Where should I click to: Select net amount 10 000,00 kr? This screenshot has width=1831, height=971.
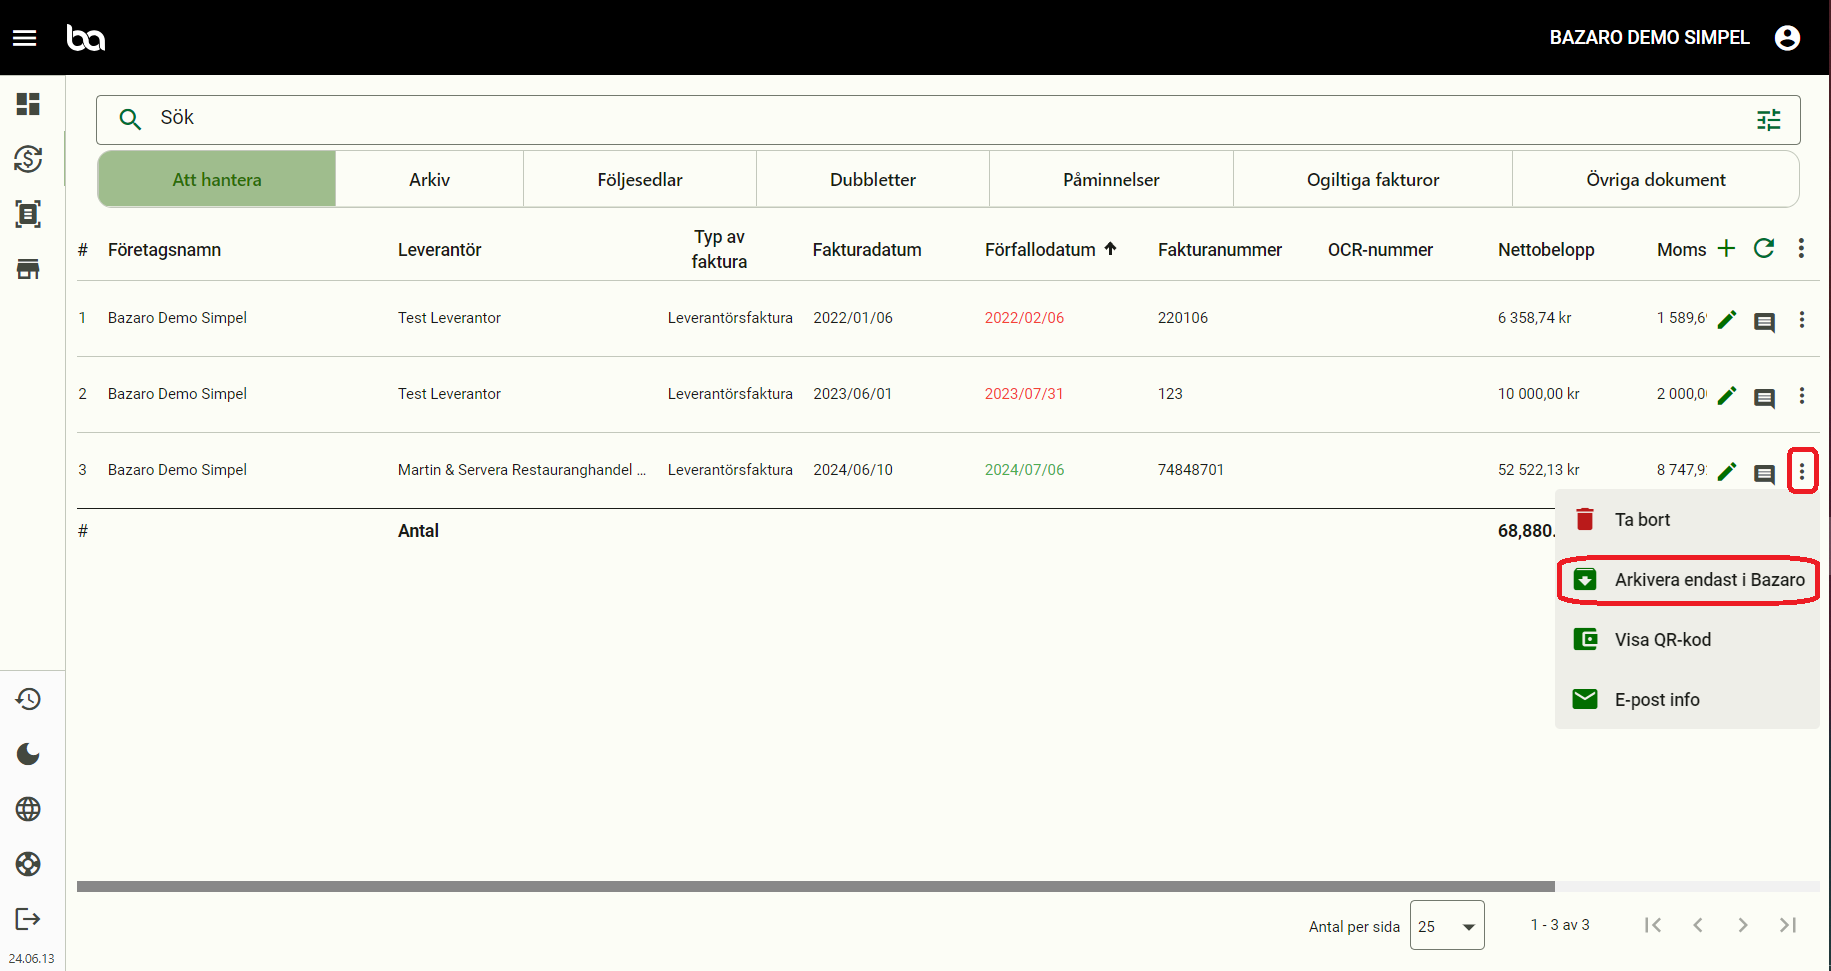point(1539,394)
